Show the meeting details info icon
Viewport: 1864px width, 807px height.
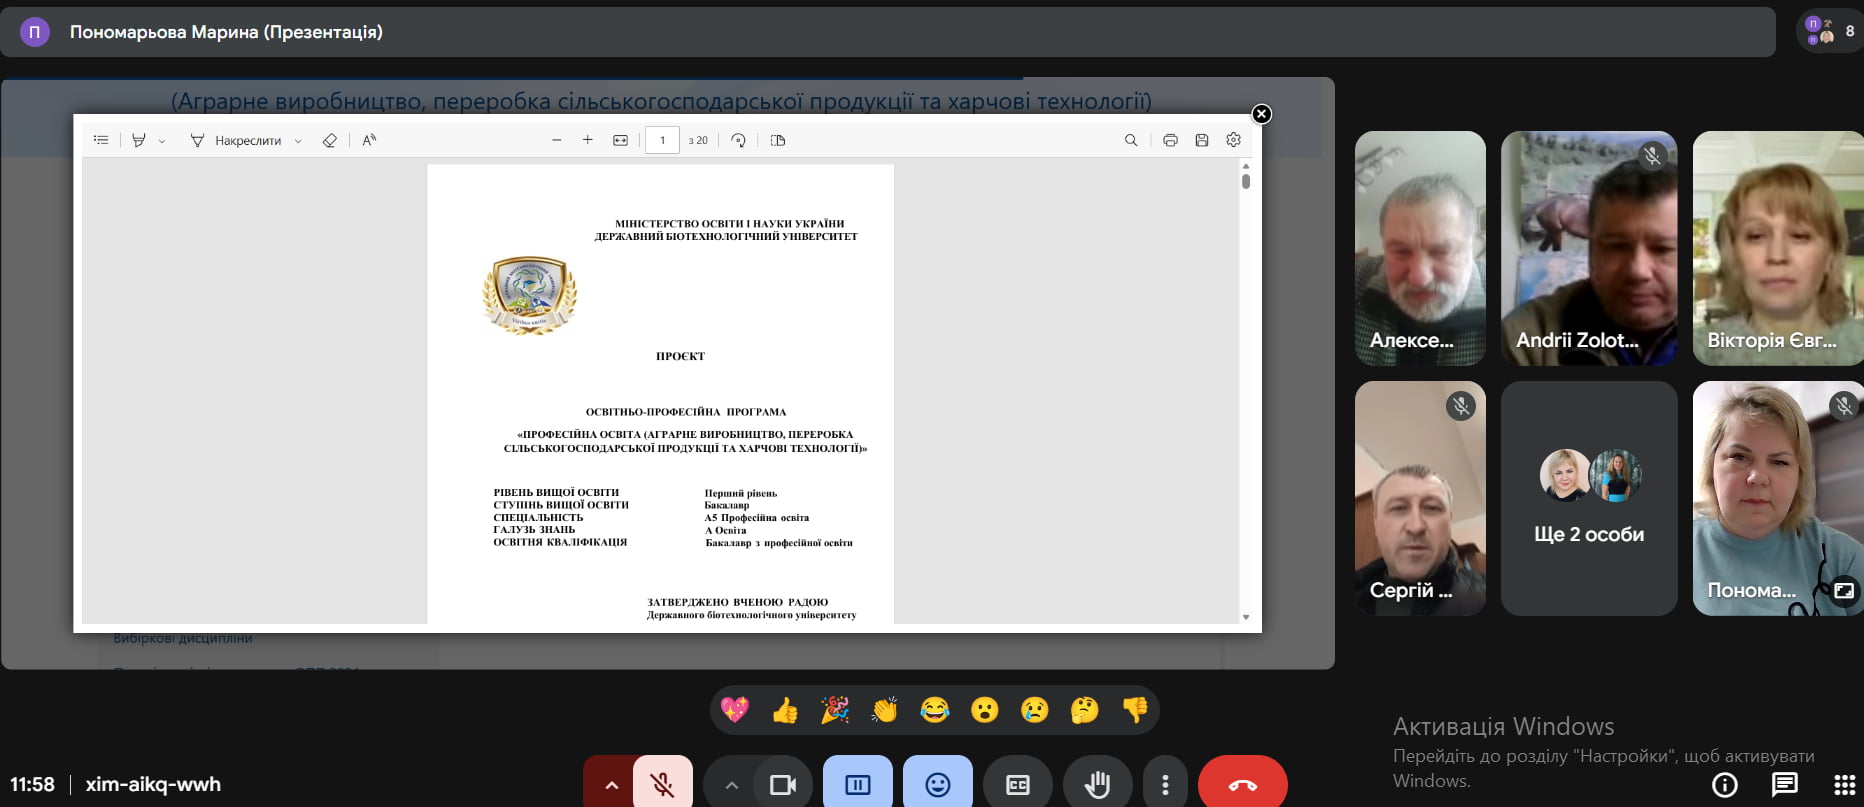coord(1725,785)
